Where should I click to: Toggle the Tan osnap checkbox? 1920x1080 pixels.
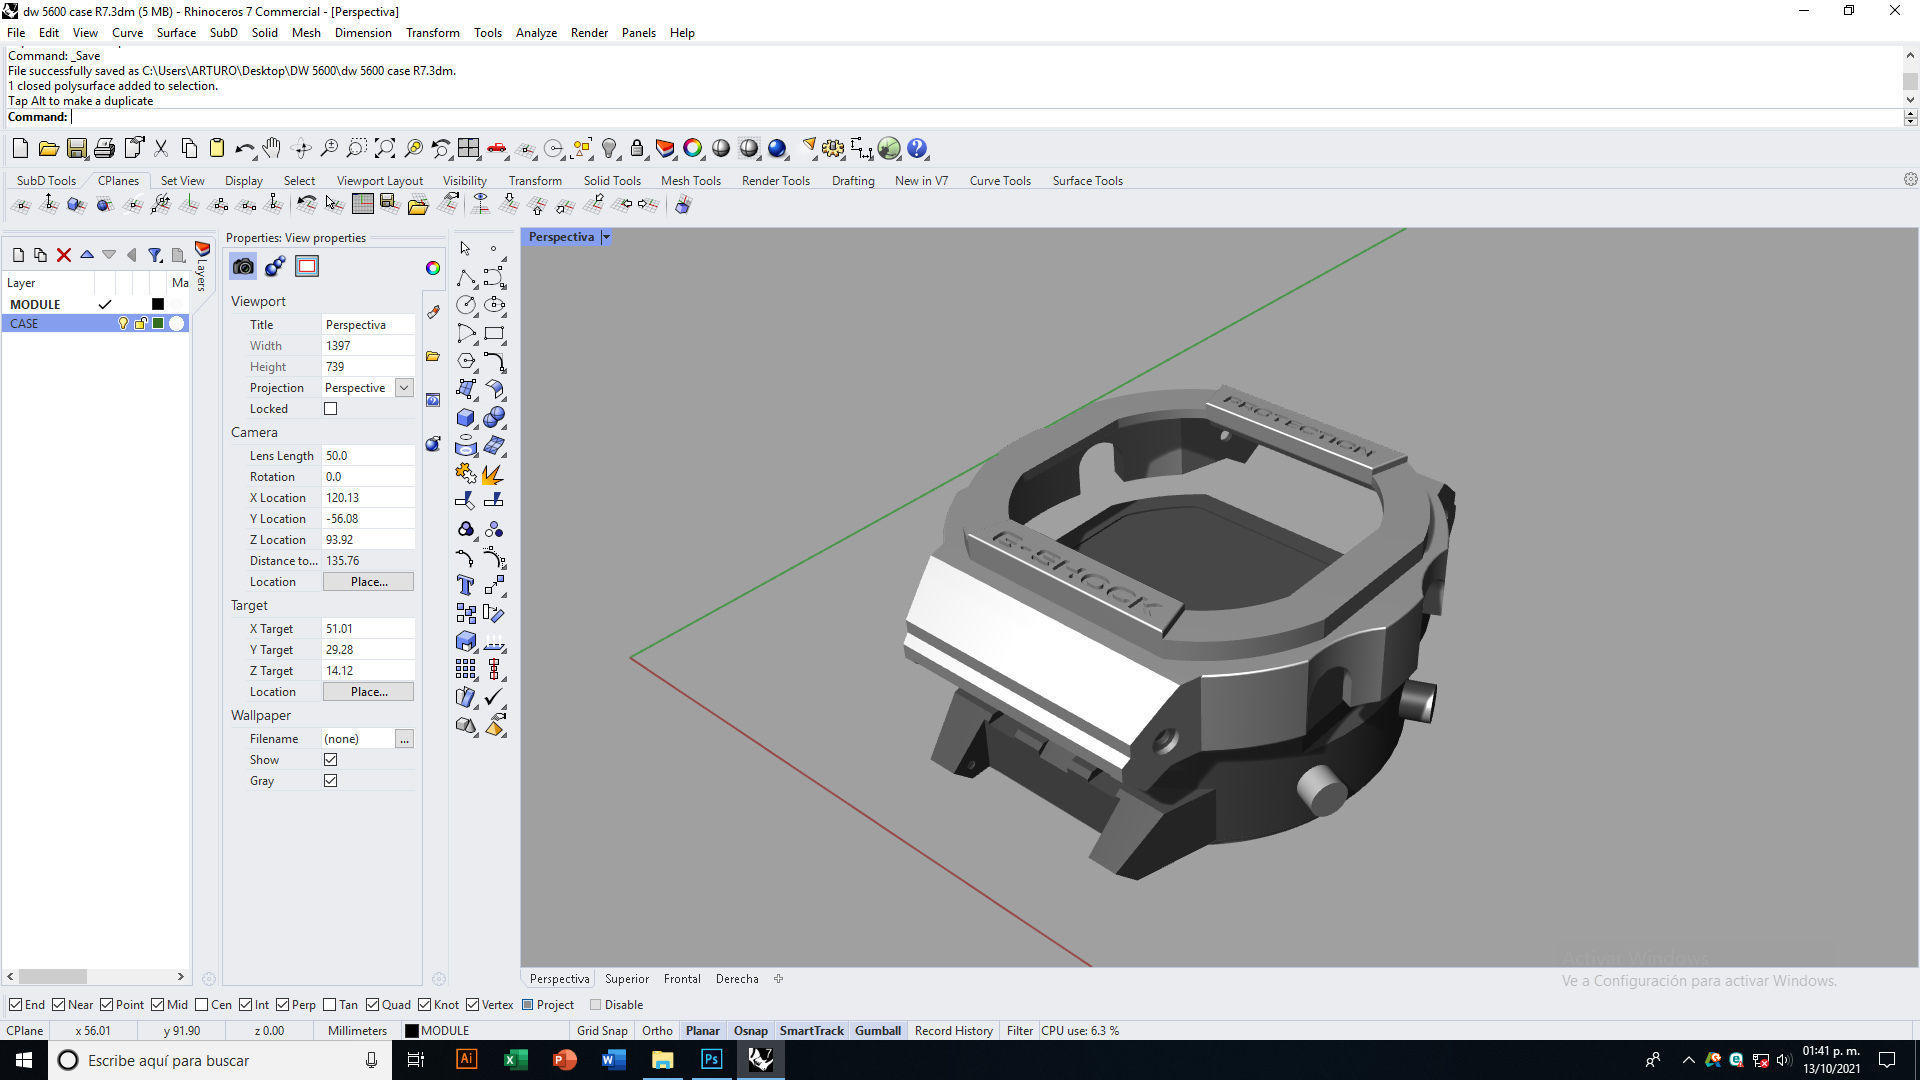[330, 1005]
